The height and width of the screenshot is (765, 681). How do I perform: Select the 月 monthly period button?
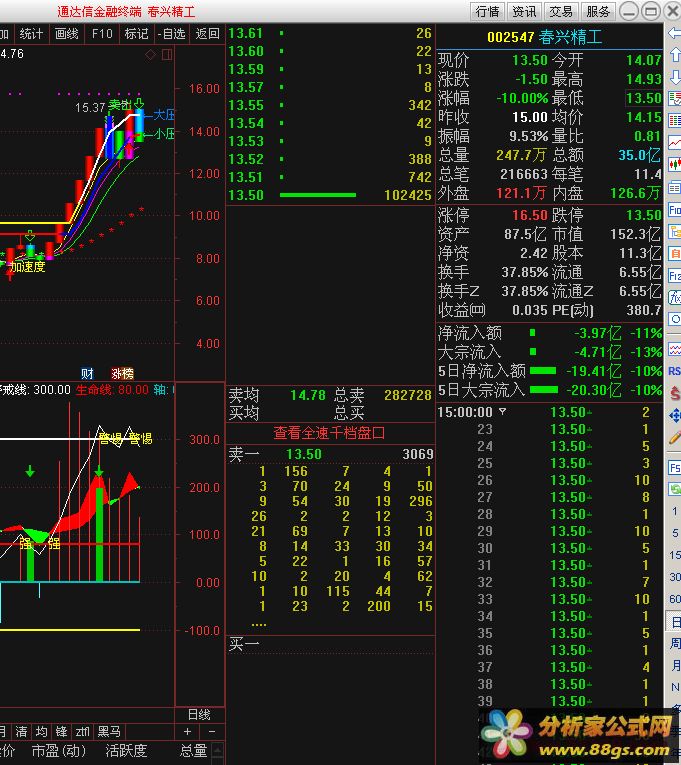pyautogui.click(x=675, y=665)
